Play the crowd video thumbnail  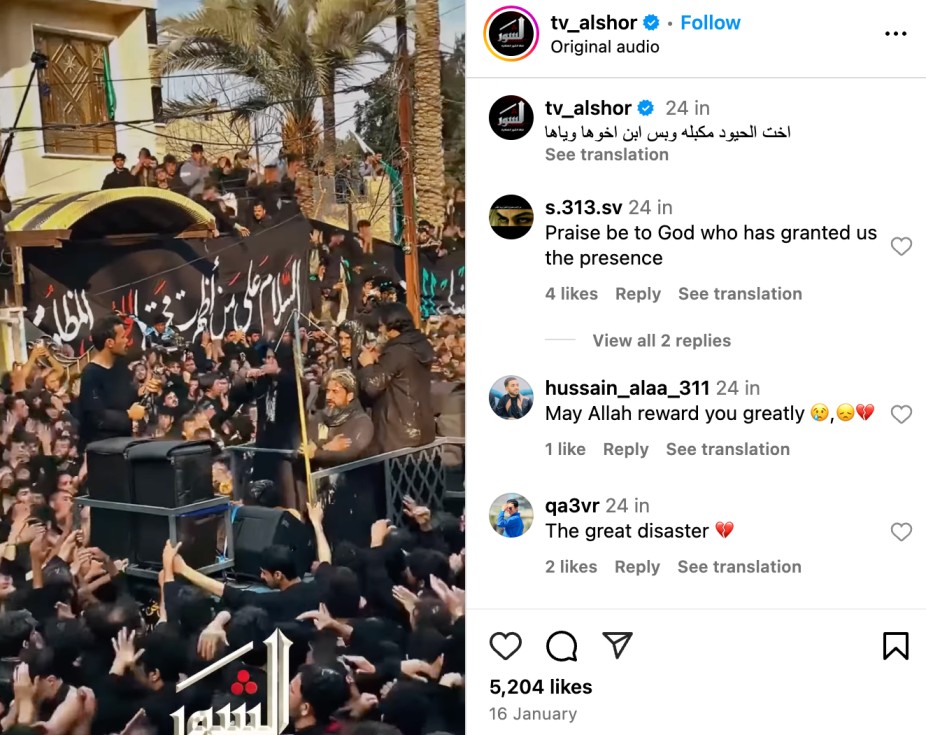point(233,367)
